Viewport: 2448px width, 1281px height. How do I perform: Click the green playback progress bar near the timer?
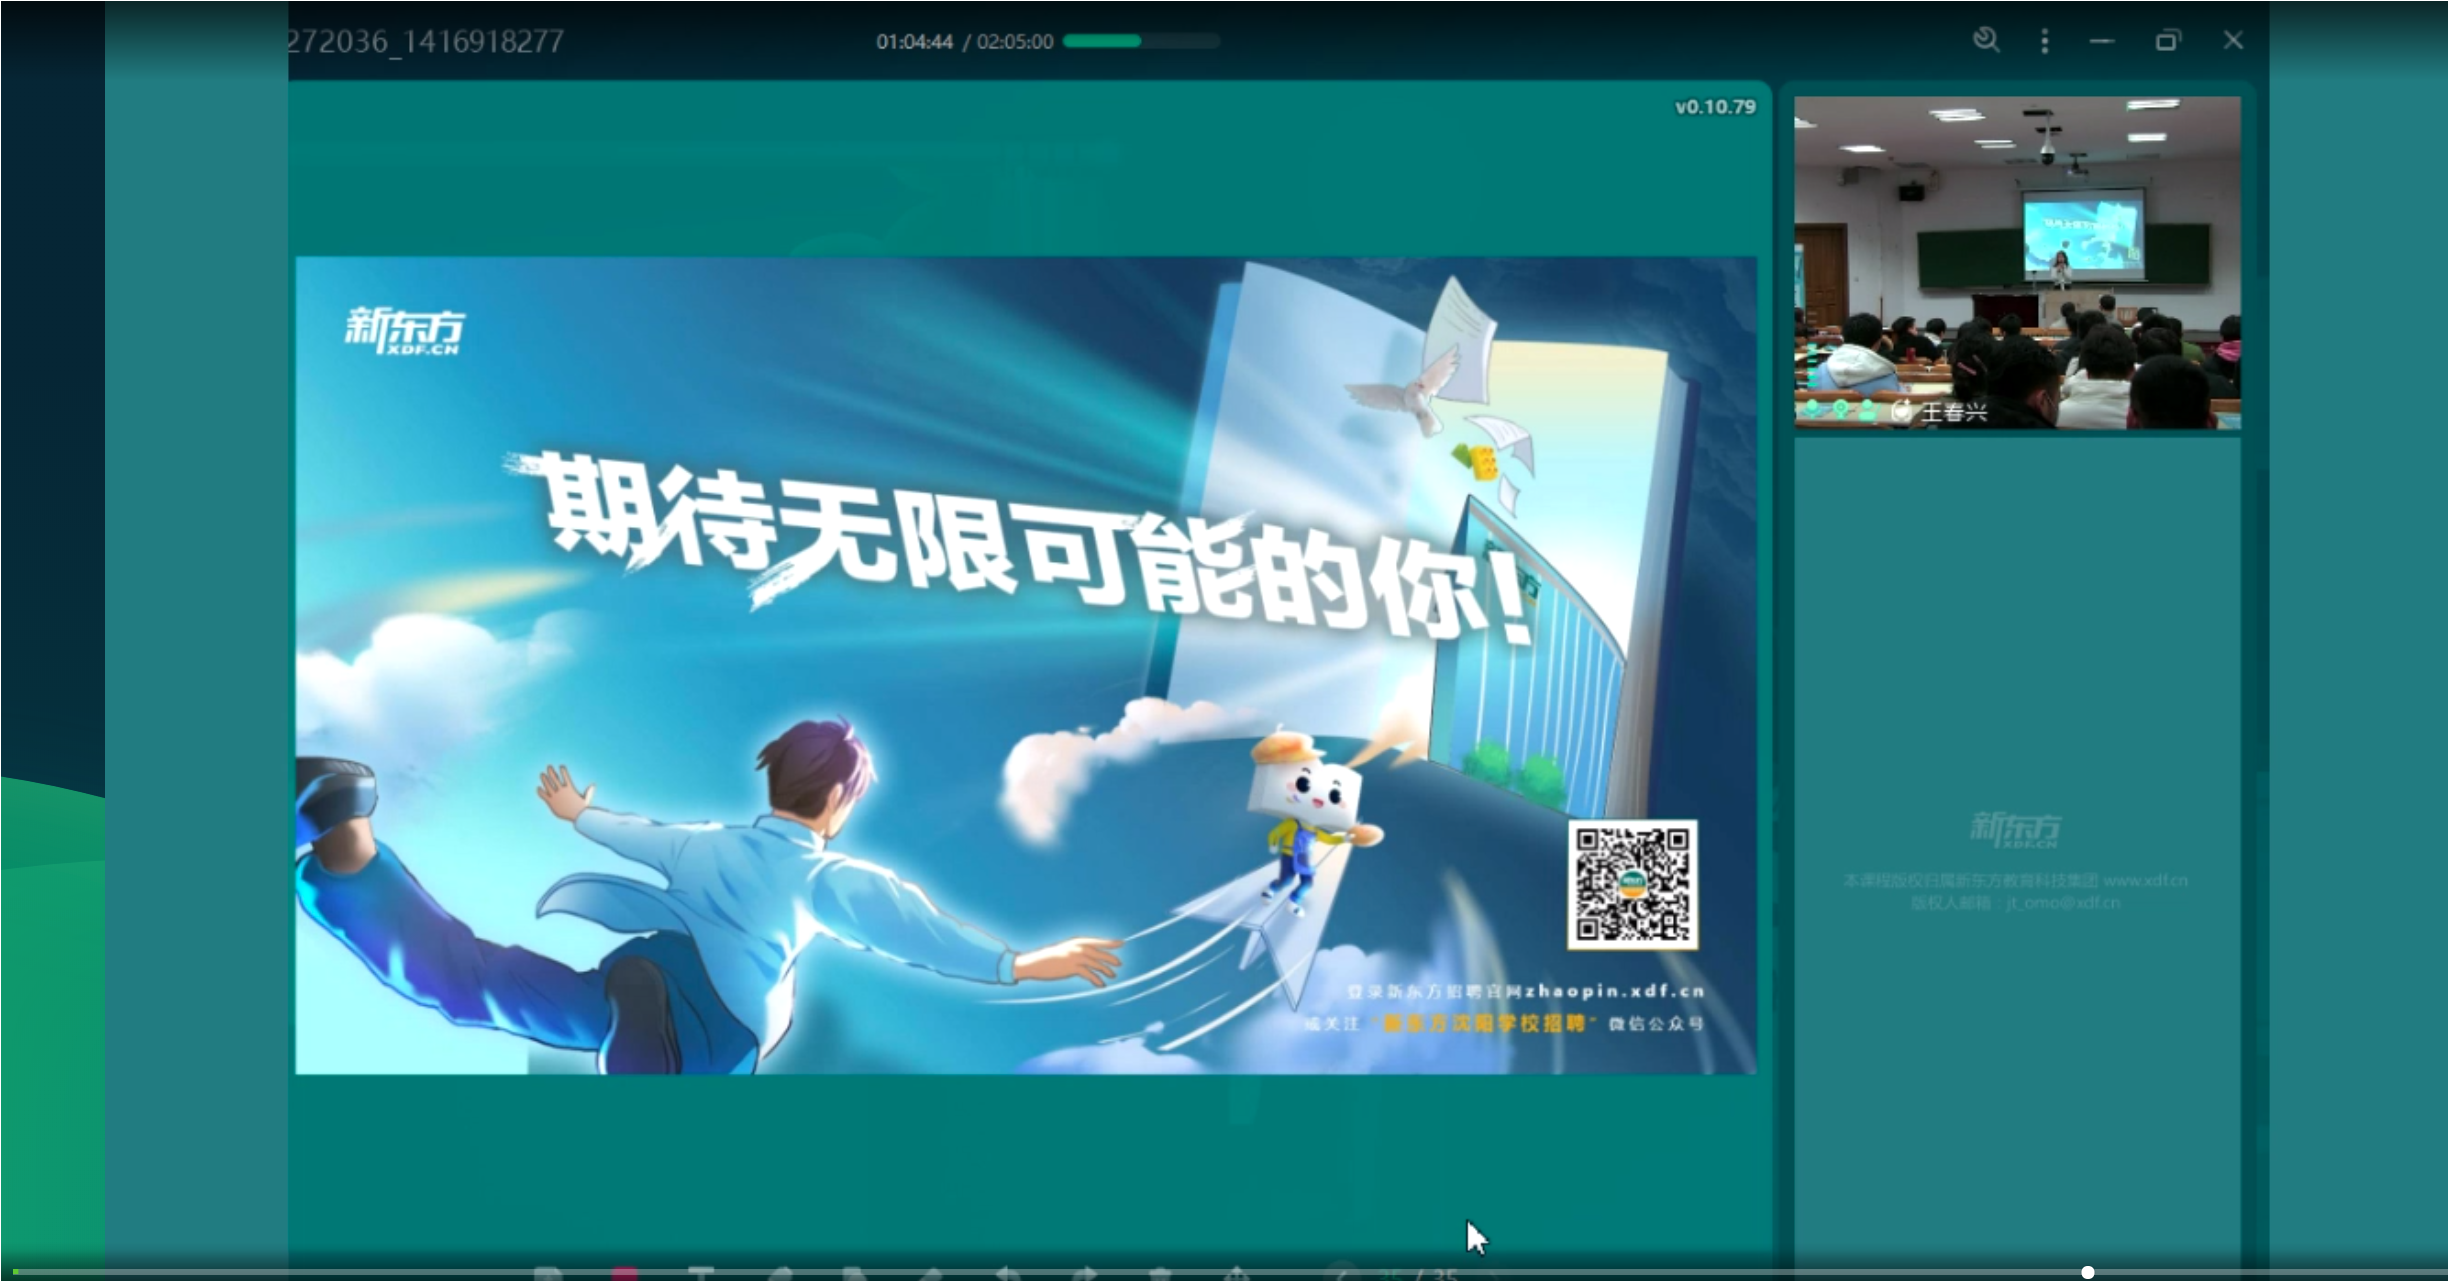(1141, 41)
